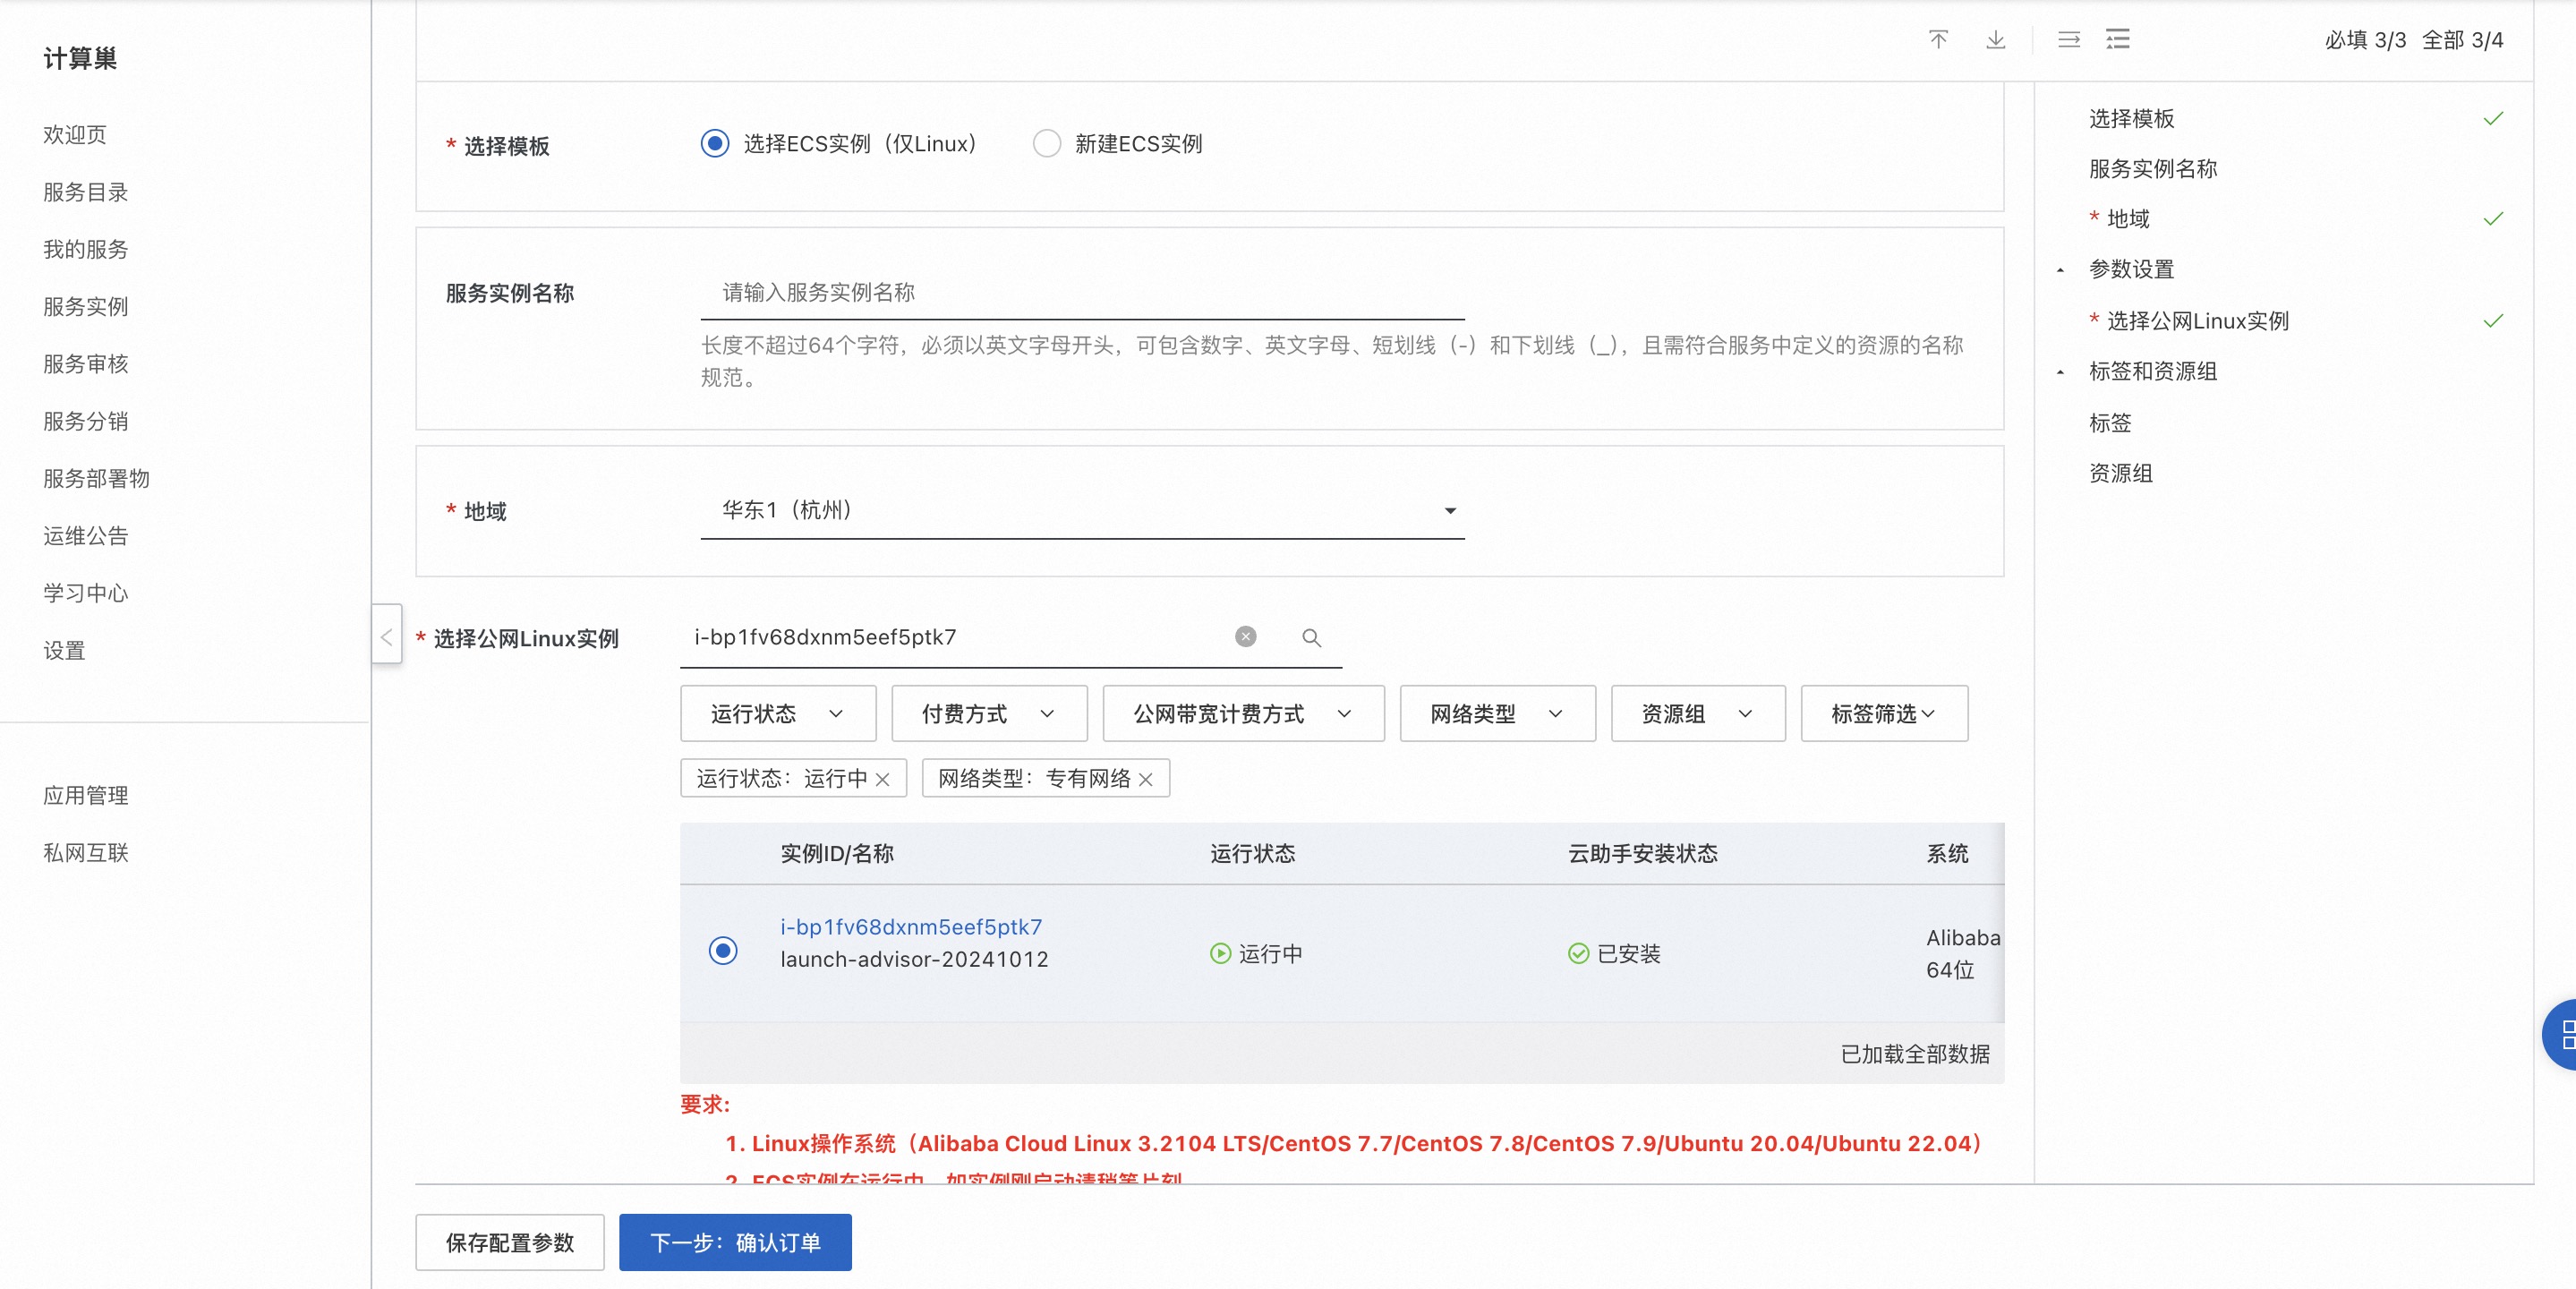Screen dimensions: 2576x1289
Task: Click the magnifier search icon
Action: pyautogui.click(x=1311, y=638)
